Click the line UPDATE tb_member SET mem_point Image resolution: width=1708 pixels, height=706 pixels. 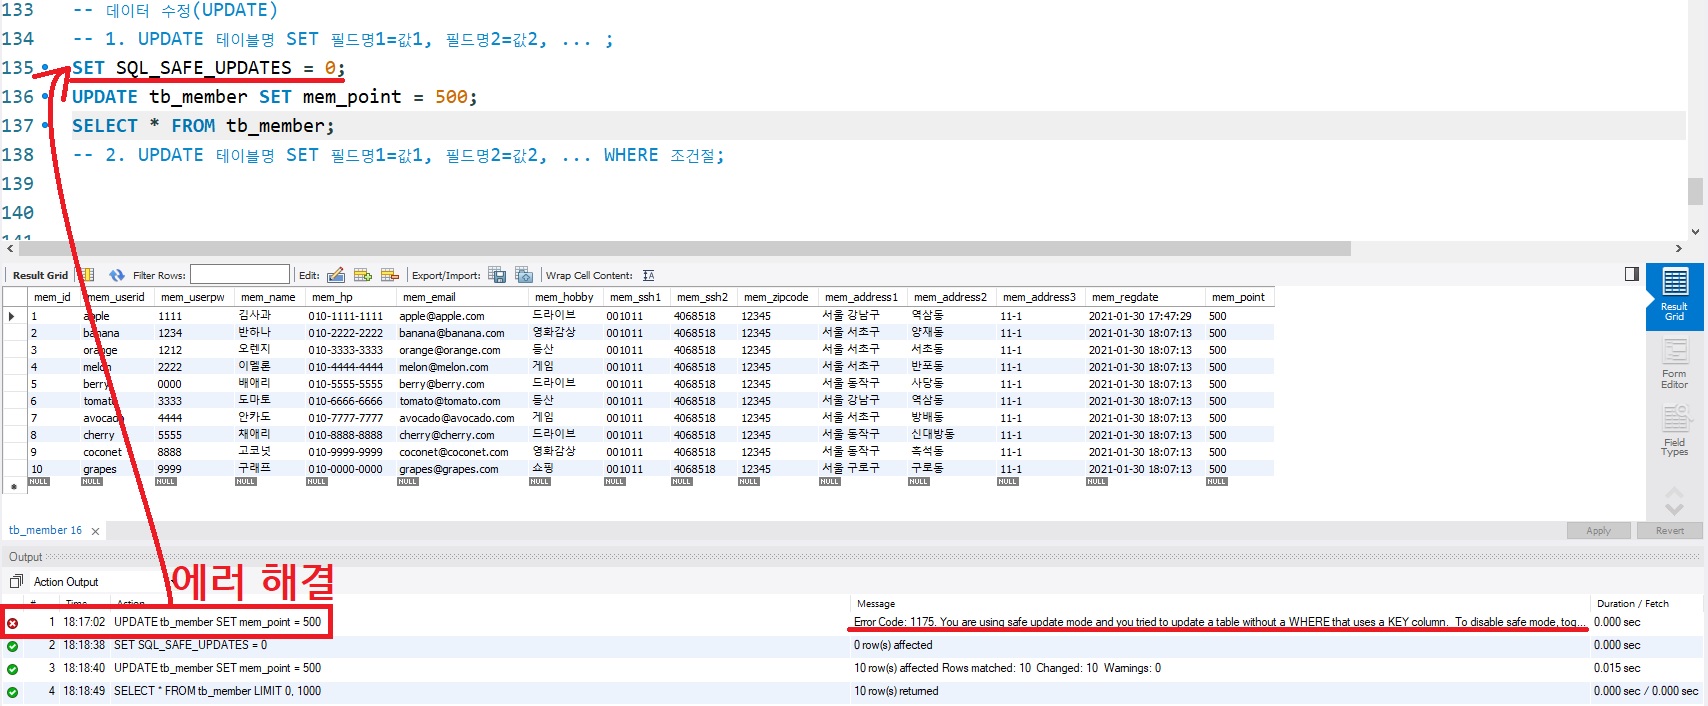tap(275, 97)
